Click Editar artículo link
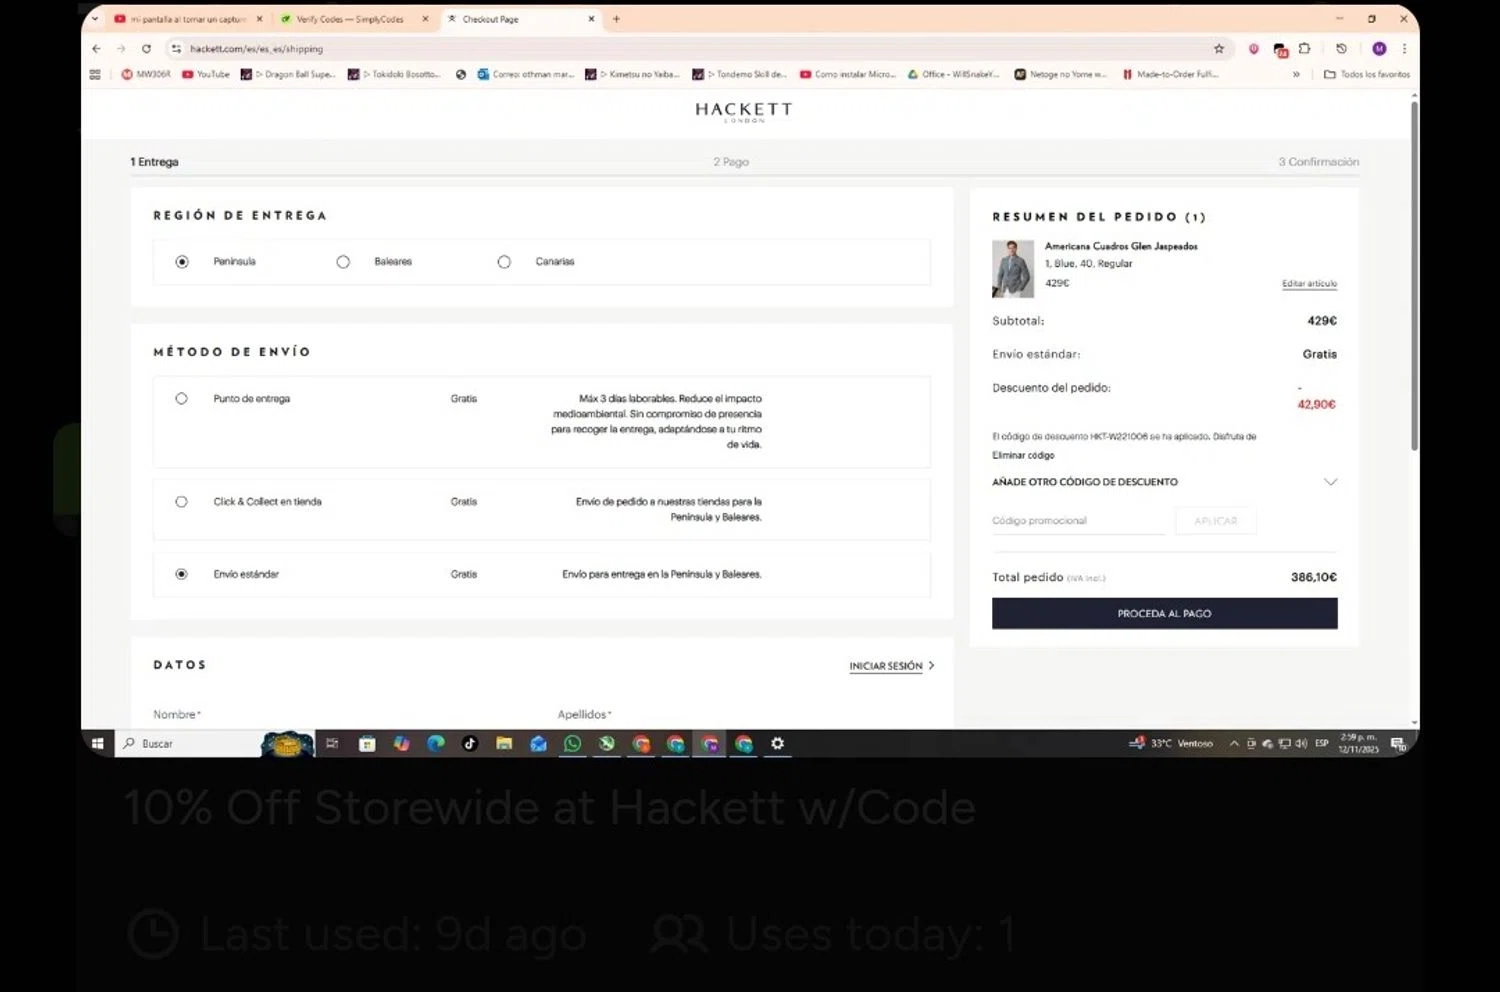This screenshot has height=992, width=1500. pos(1309,284)
